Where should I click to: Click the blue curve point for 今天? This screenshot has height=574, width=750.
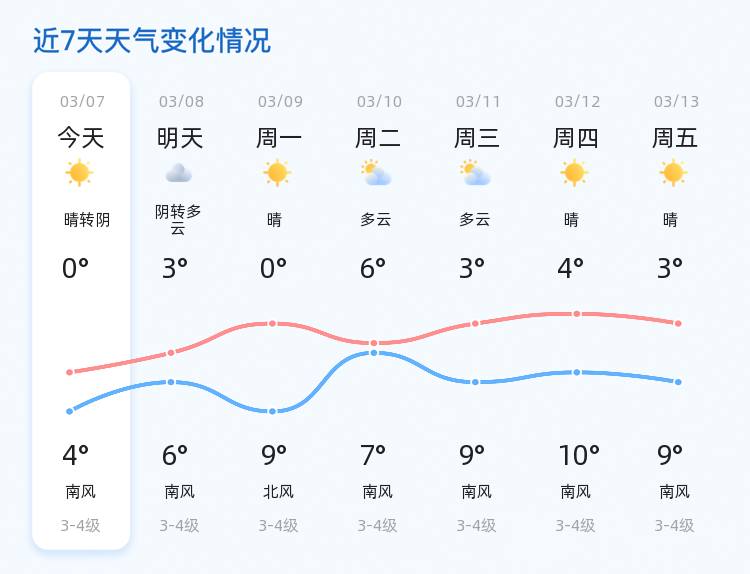point(70,411)
